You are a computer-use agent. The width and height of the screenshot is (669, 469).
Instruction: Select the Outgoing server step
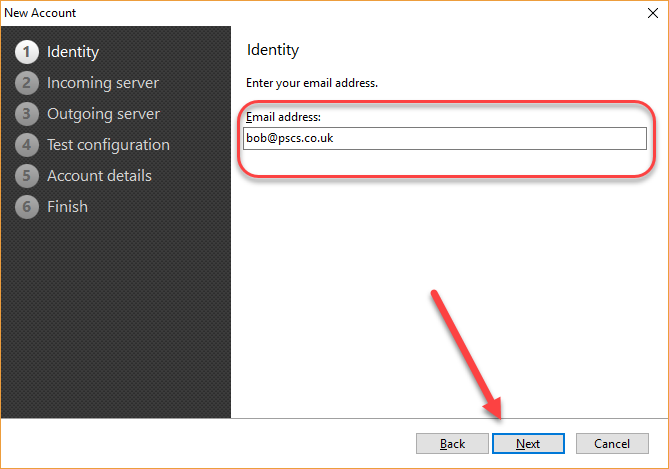click(103, 114)
